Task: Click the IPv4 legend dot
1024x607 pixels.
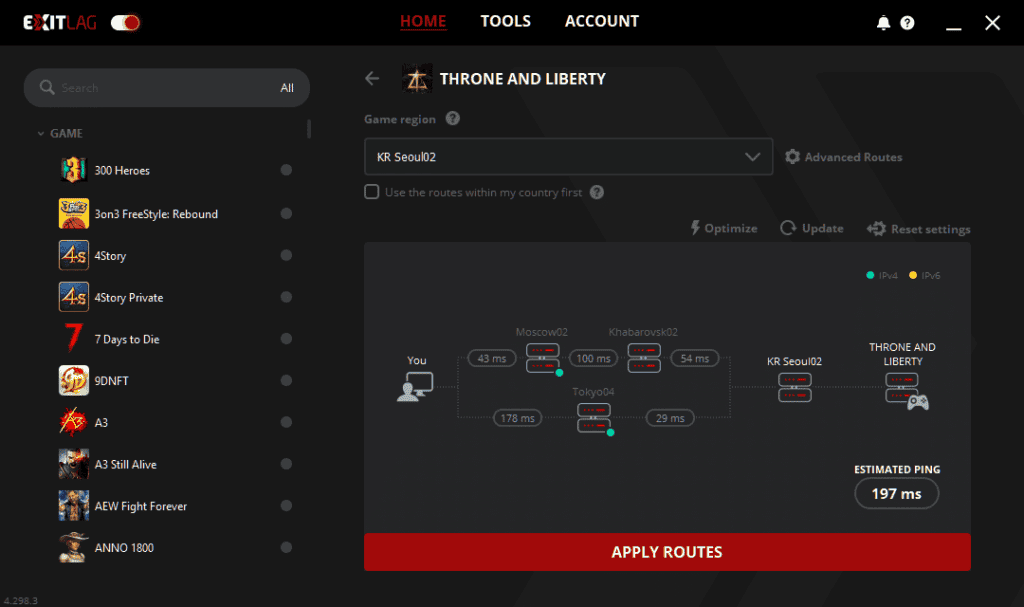Action: [870, 275]
